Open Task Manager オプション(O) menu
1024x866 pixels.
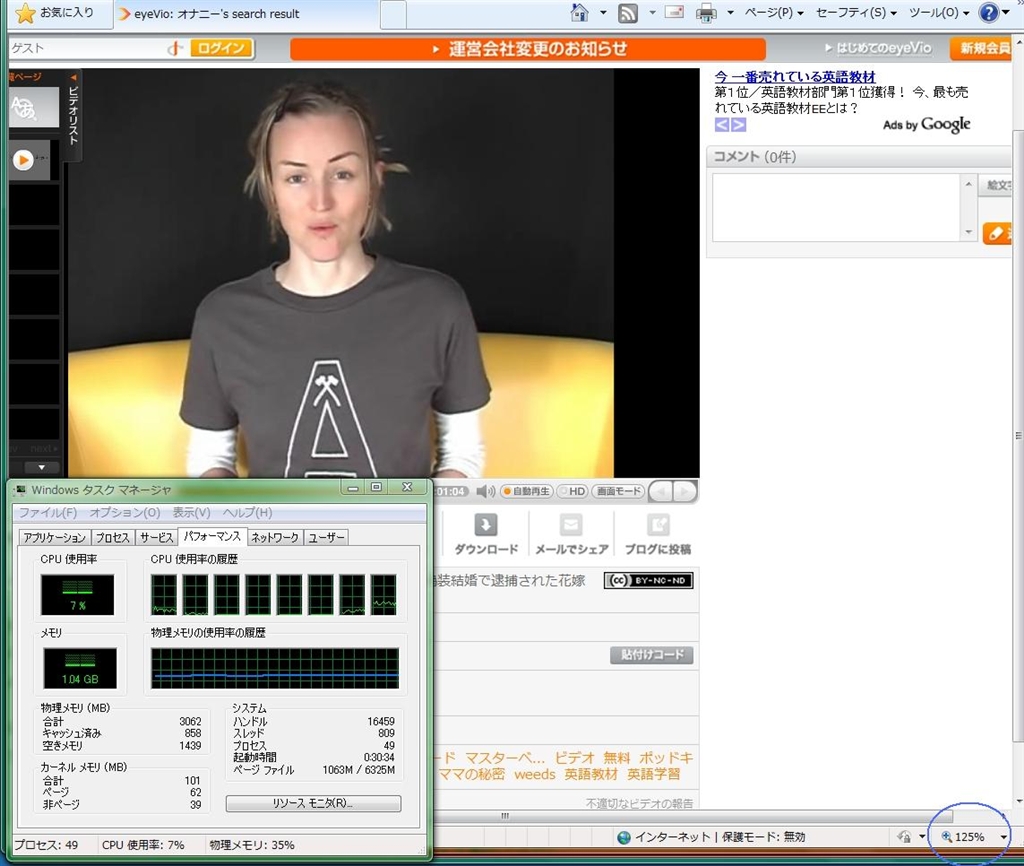pos(125,513)
